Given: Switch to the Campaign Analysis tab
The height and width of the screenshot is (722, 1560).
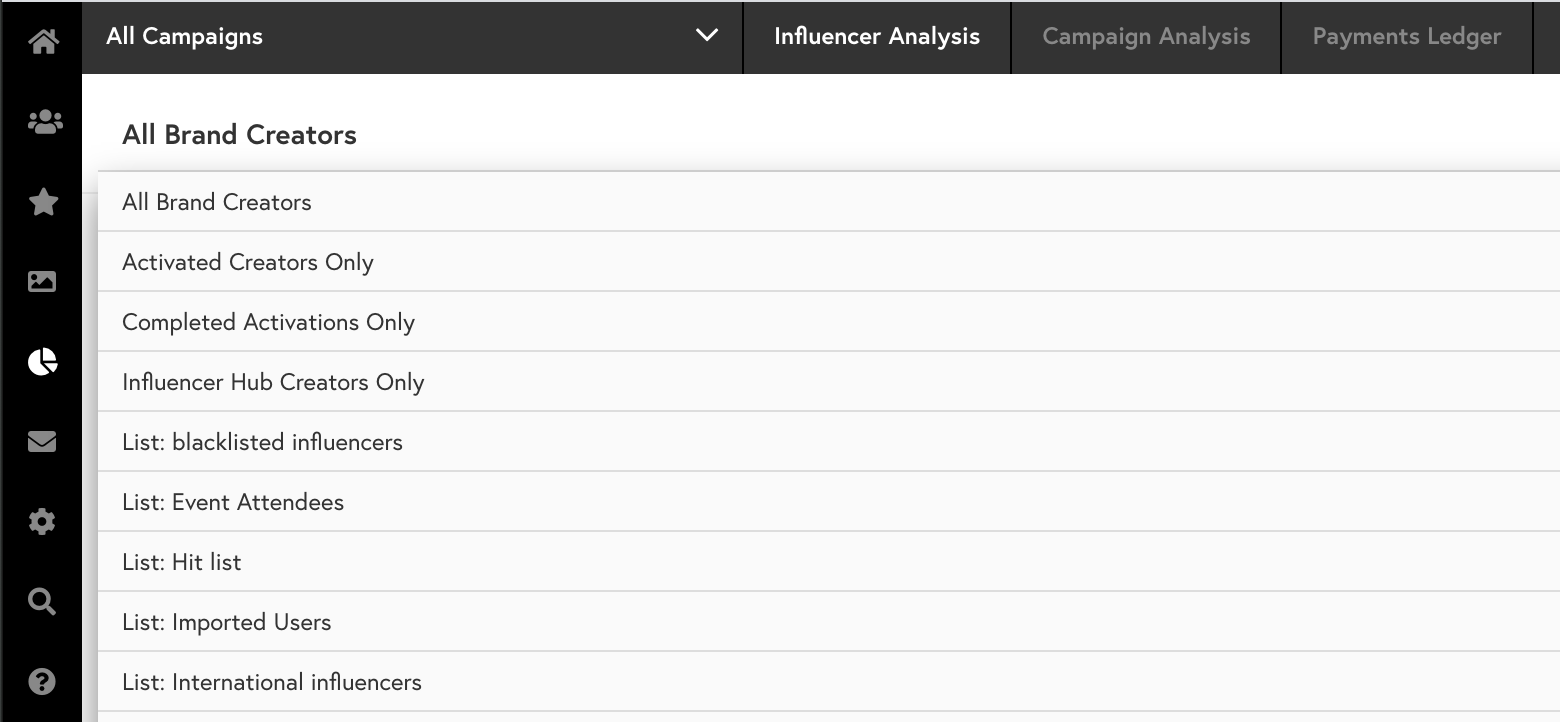Looking at the screenshot, I should (1146, 37).
